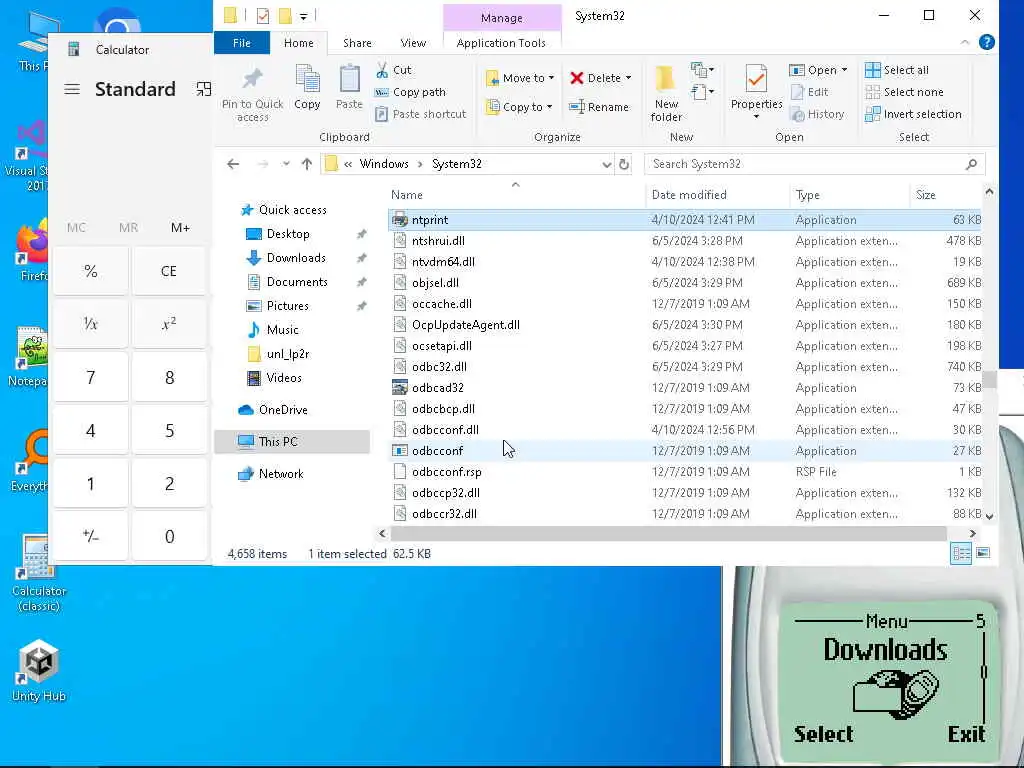The height and width of the screenshot is (768, 1024).
Task: Collapse the ribbon with chevron
Action: click(x=965, y=42)
